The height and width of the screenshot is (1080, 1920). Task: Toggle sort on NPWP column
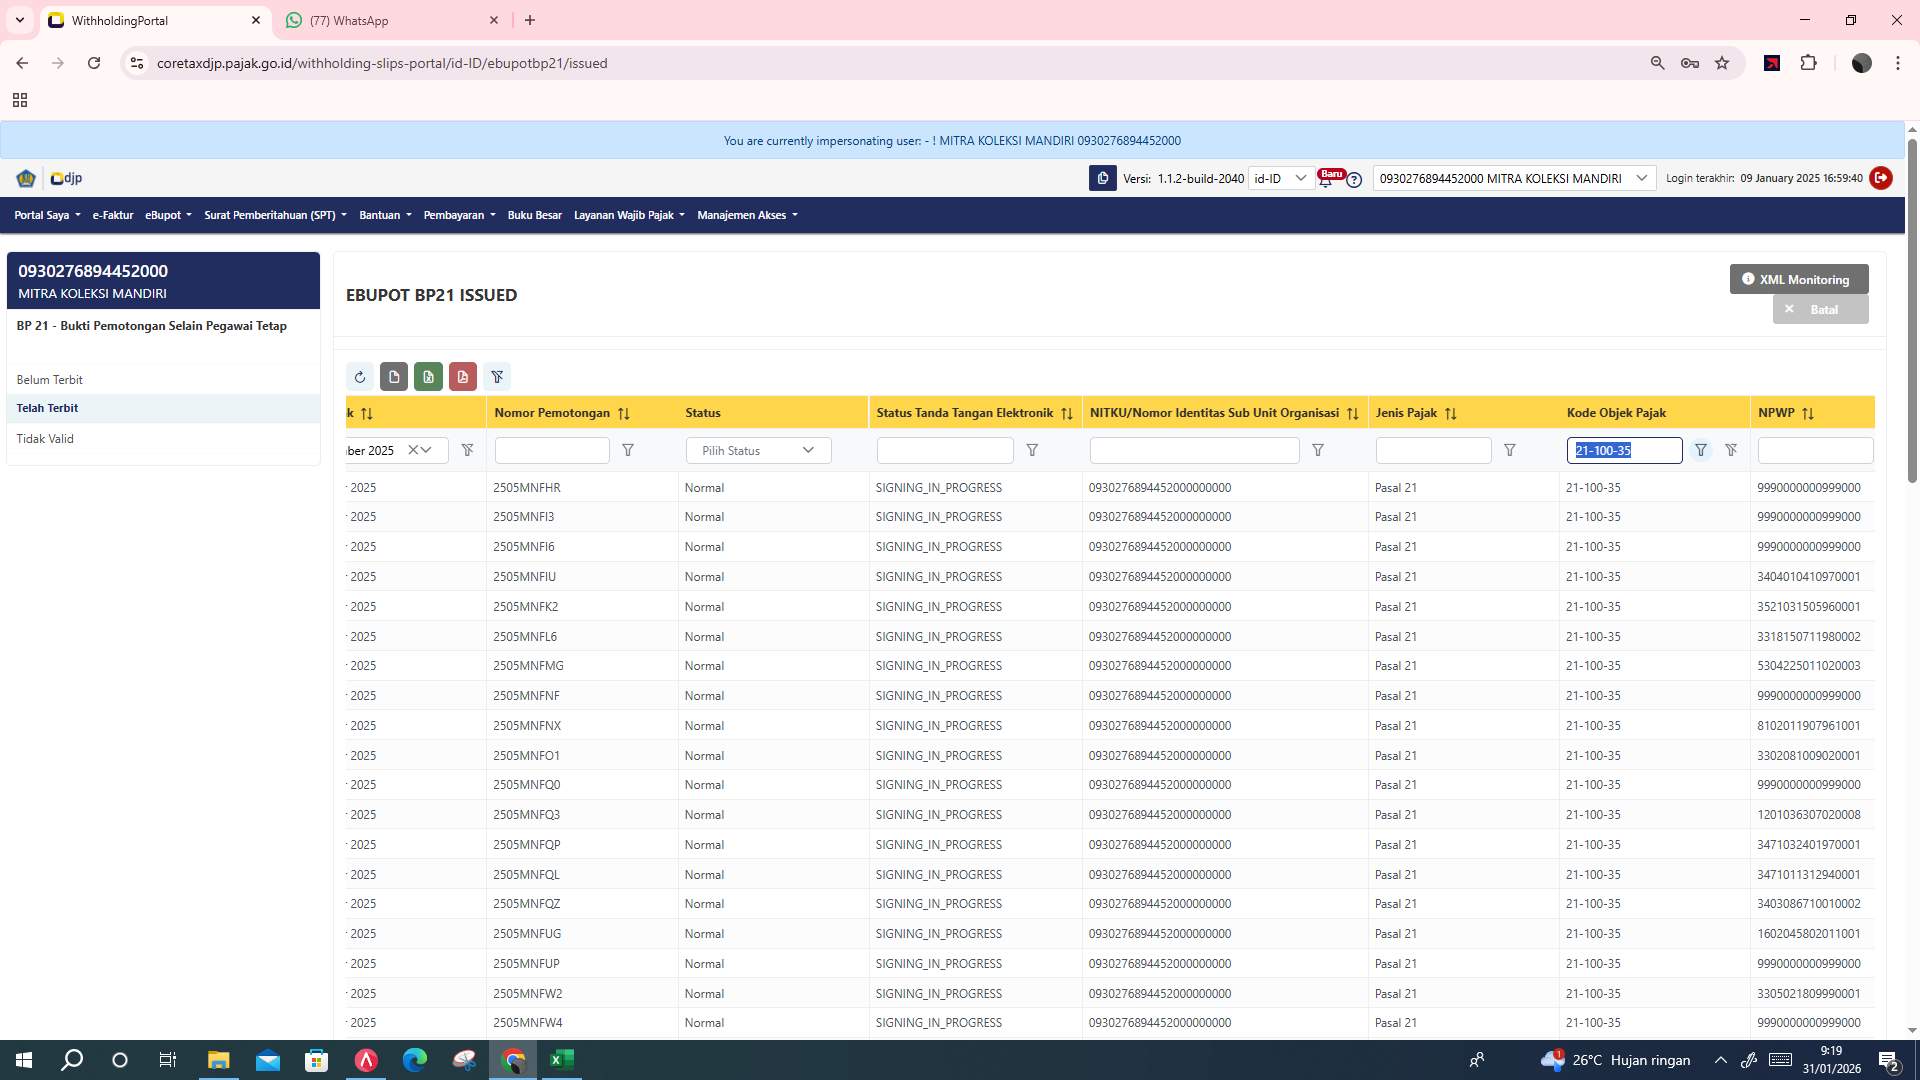[1808, 412]
